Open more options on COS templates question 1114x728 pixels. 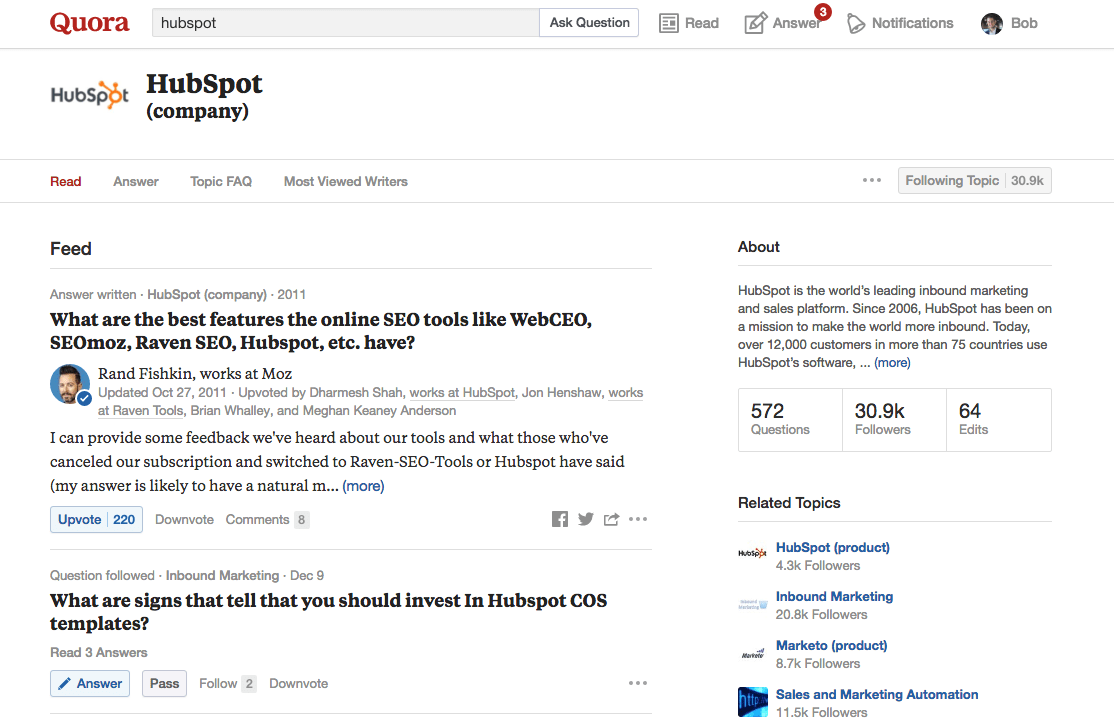tap(638, 683)
